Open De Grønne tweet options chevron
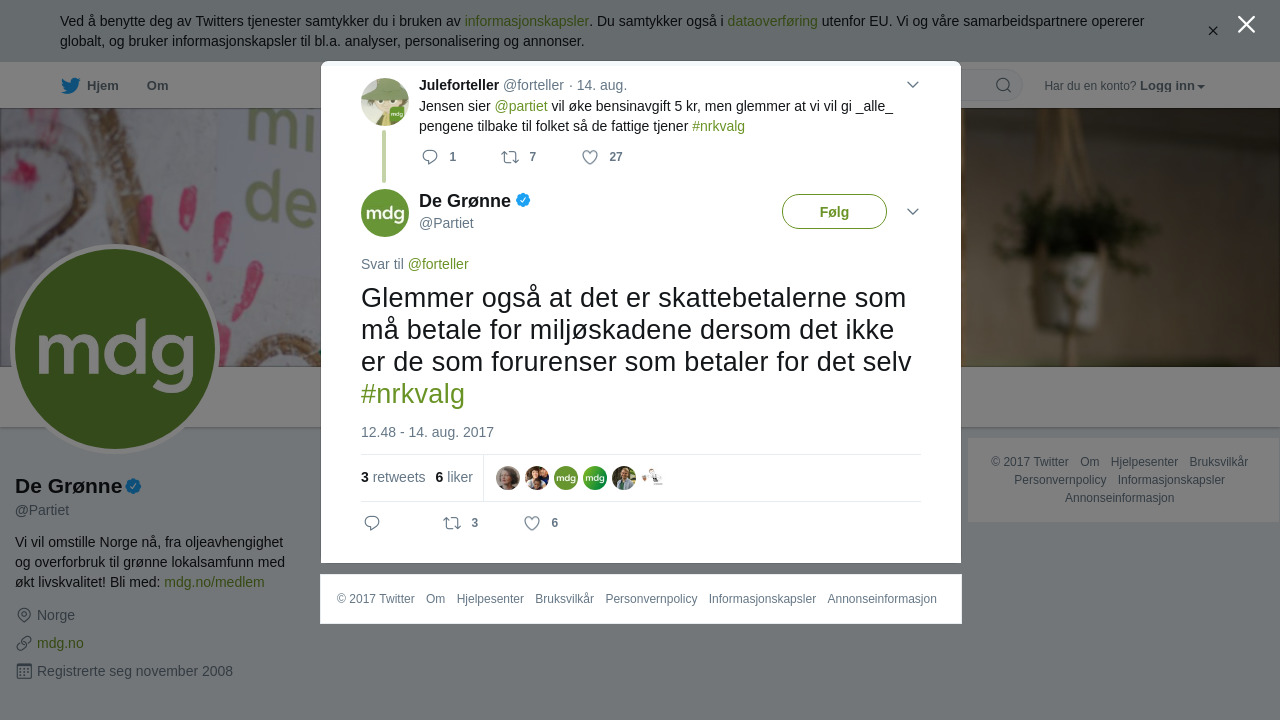 [x=912, y=212]
